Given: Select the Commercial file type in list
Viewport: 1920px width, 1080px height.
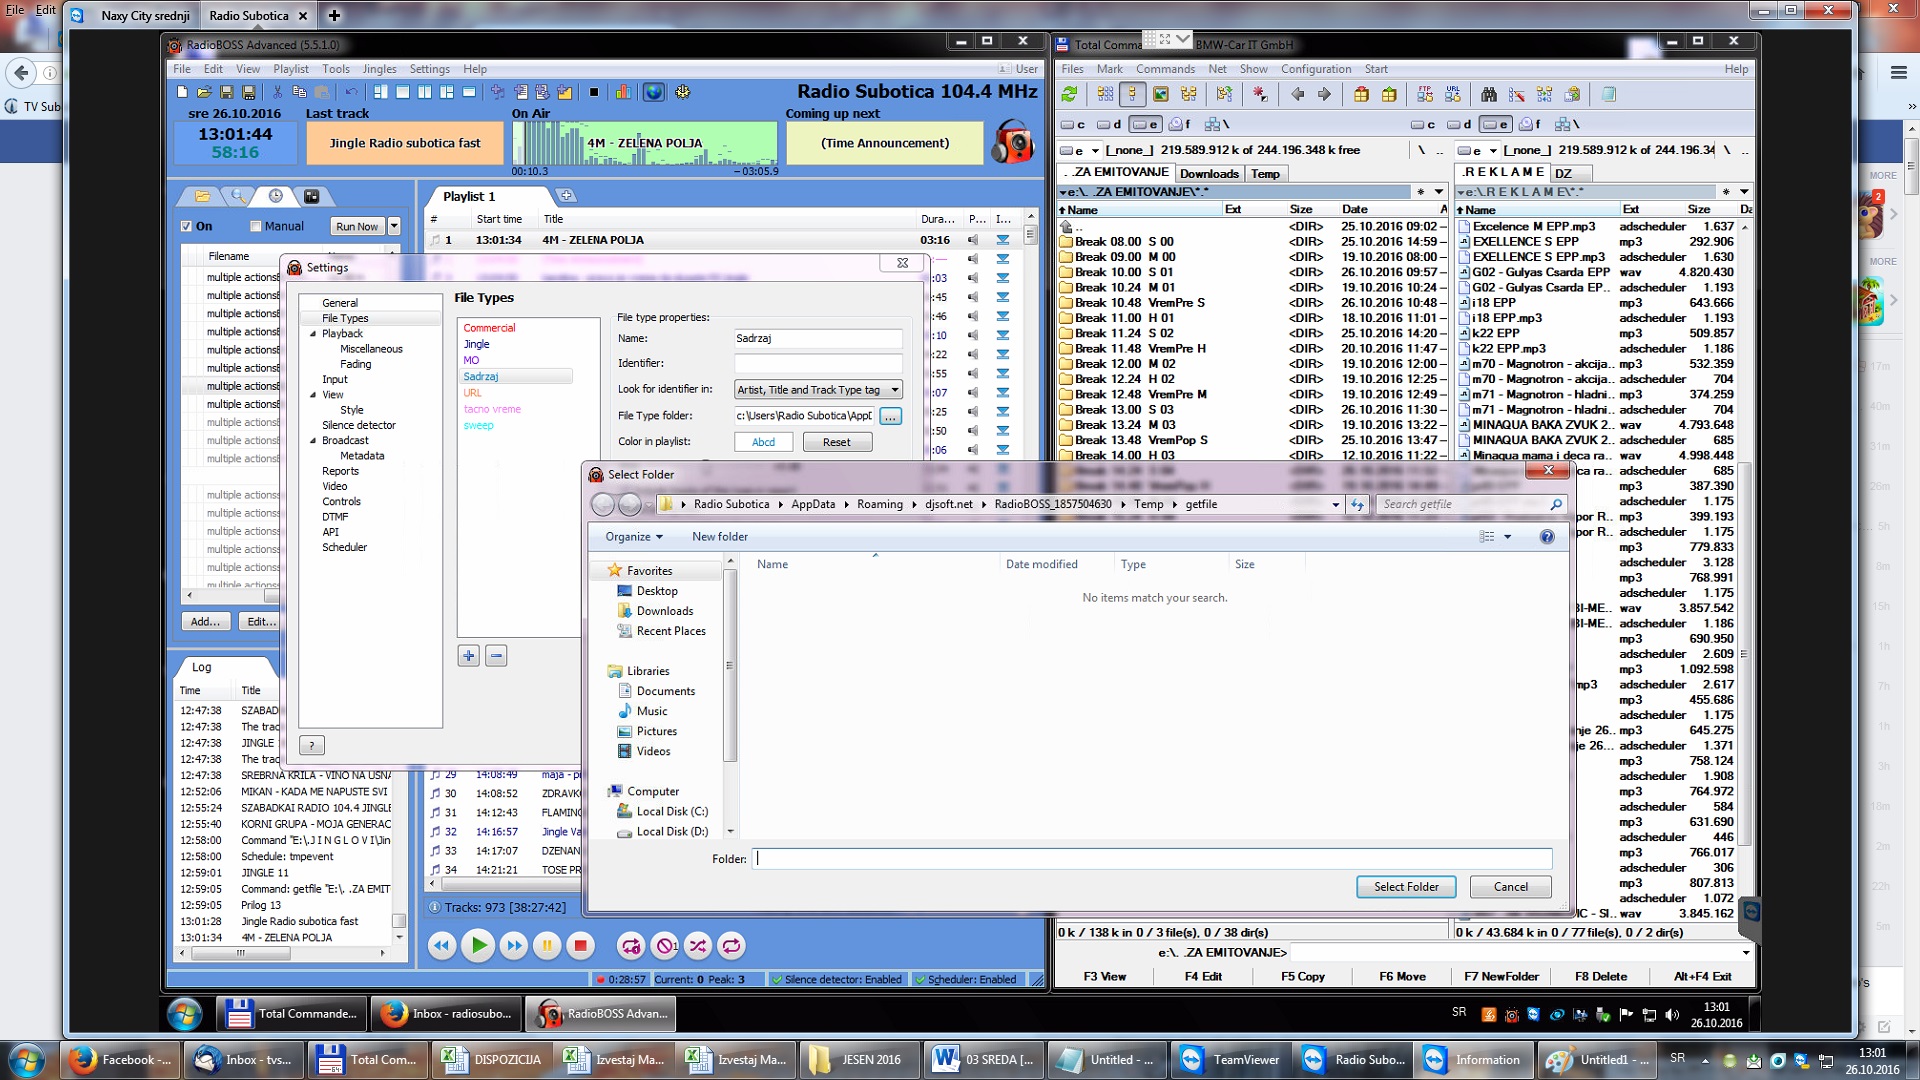Looking at the screenshot, I should point(489,328).
